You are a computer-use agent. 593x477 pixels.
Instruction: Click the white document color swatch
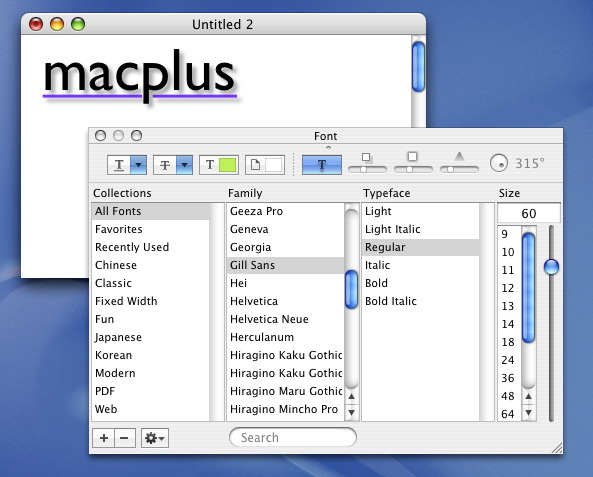(x=273, y=165)
